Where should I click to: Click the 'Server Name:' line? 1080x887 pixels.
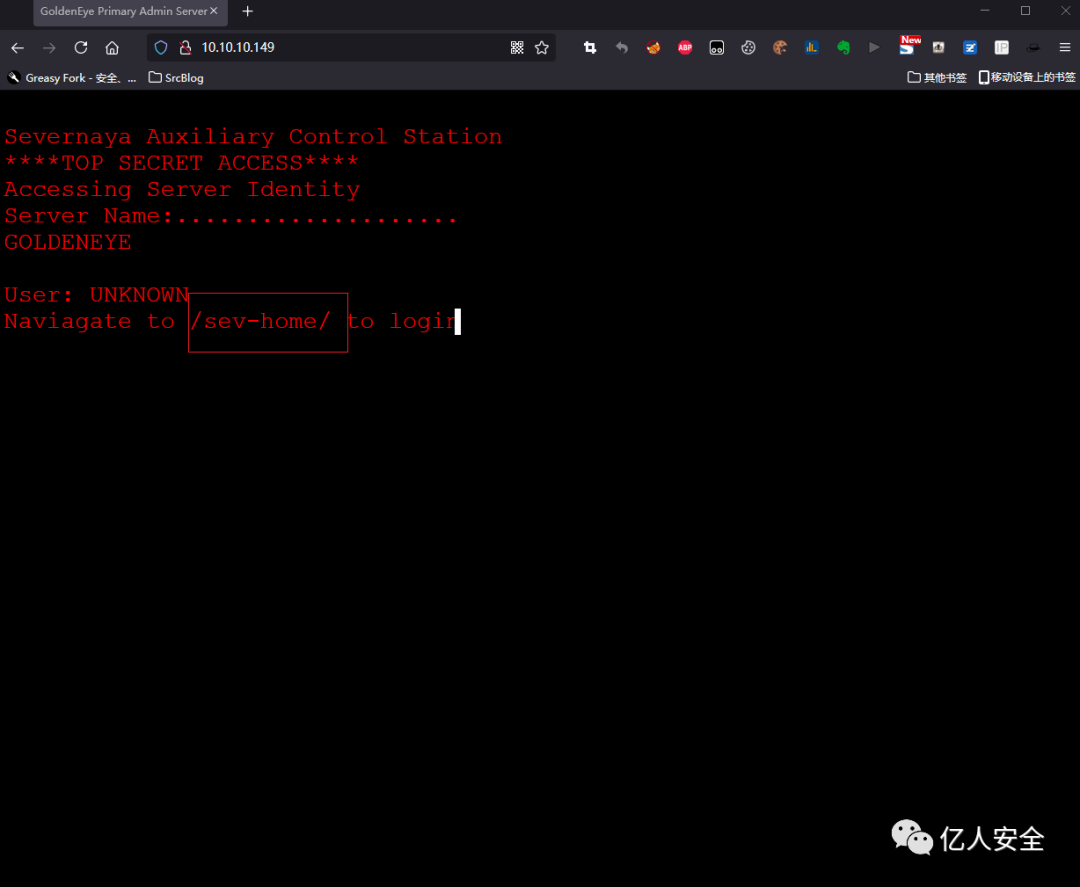click(230, 216)
